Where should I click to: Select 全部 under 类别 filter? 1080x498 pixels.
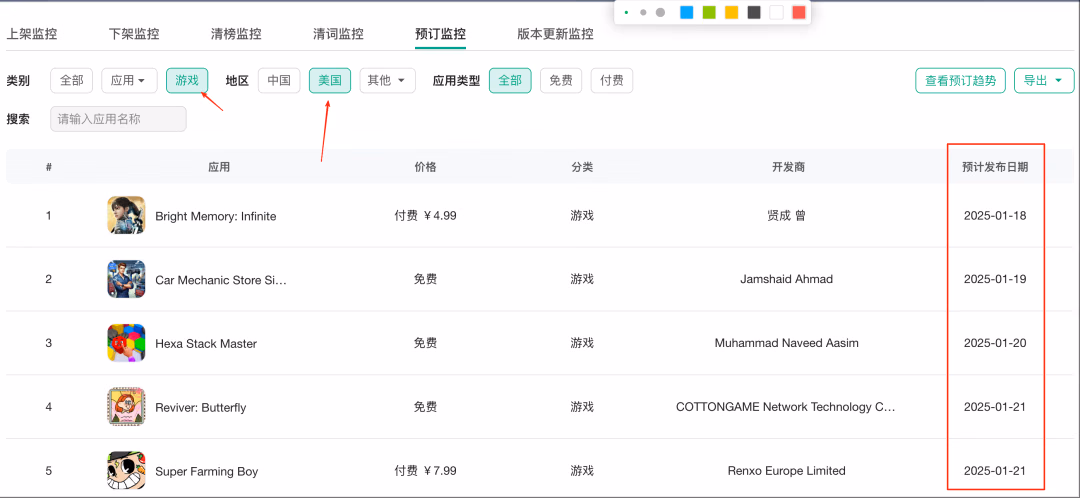pos(72,81)
